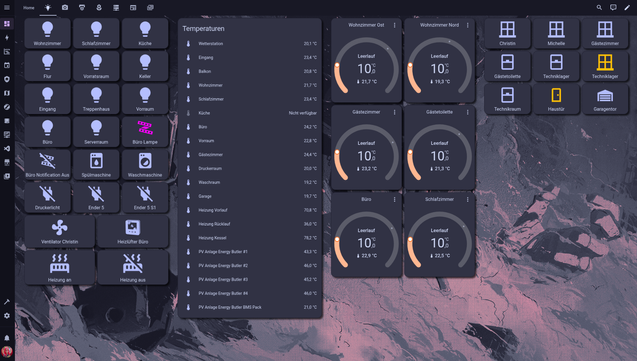Open Overview dashboard icon in sidebar
Image resolution: width=637 pixels, height=361 pixels.
tap(7, 24)
